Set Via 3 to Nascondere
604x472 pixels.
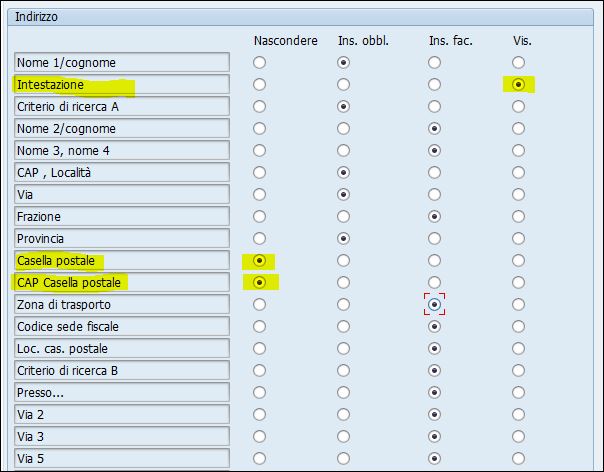point(259,436)
